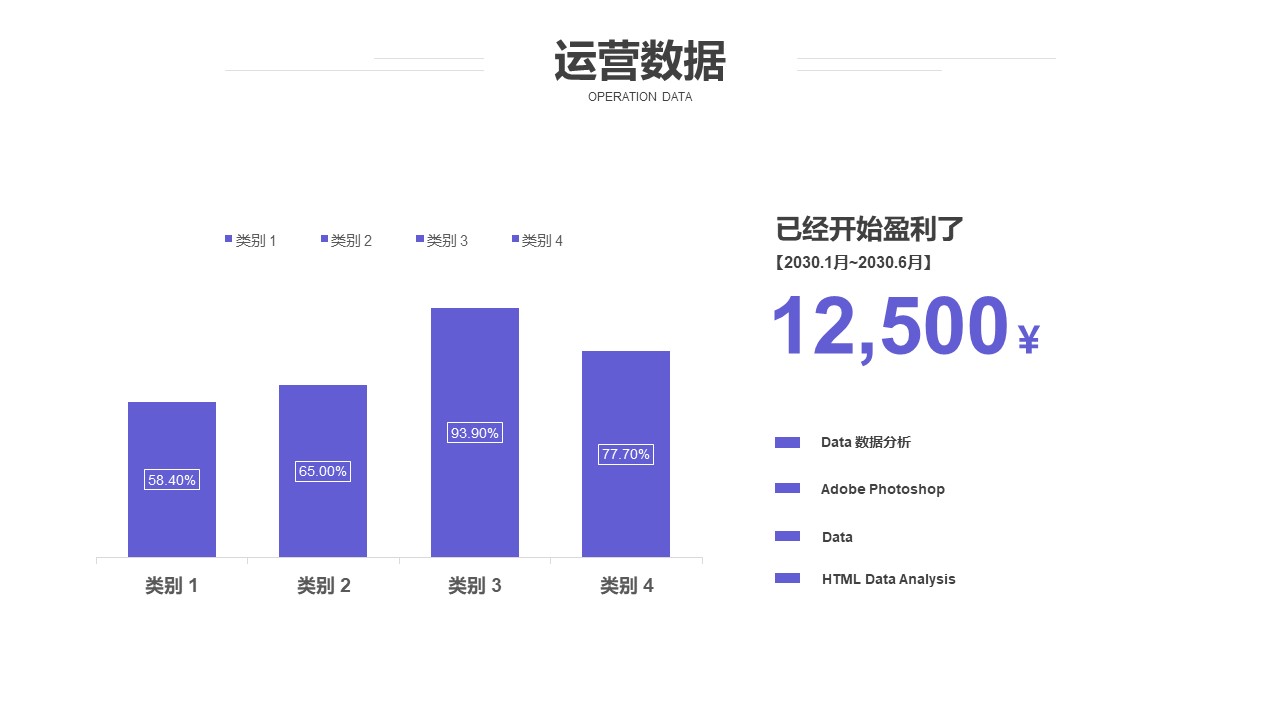Select the HTML Data Analysis label

889,579
